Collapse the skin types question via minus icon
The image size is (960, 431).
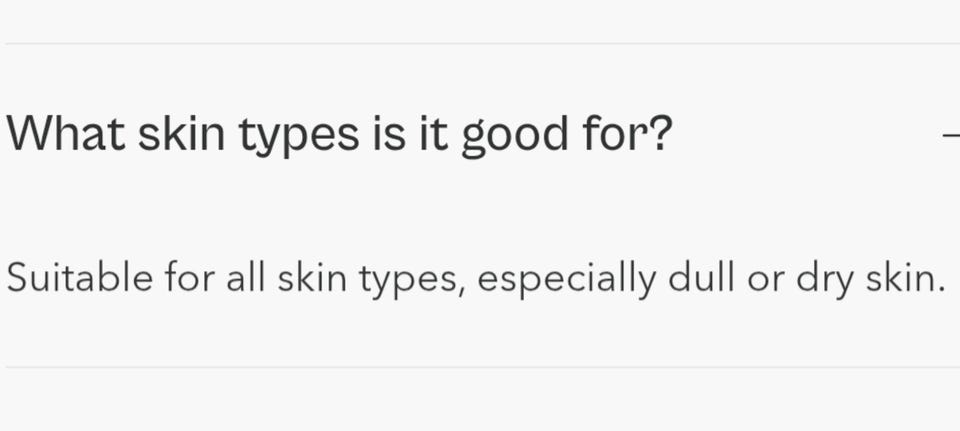click(x=952, y=135)
